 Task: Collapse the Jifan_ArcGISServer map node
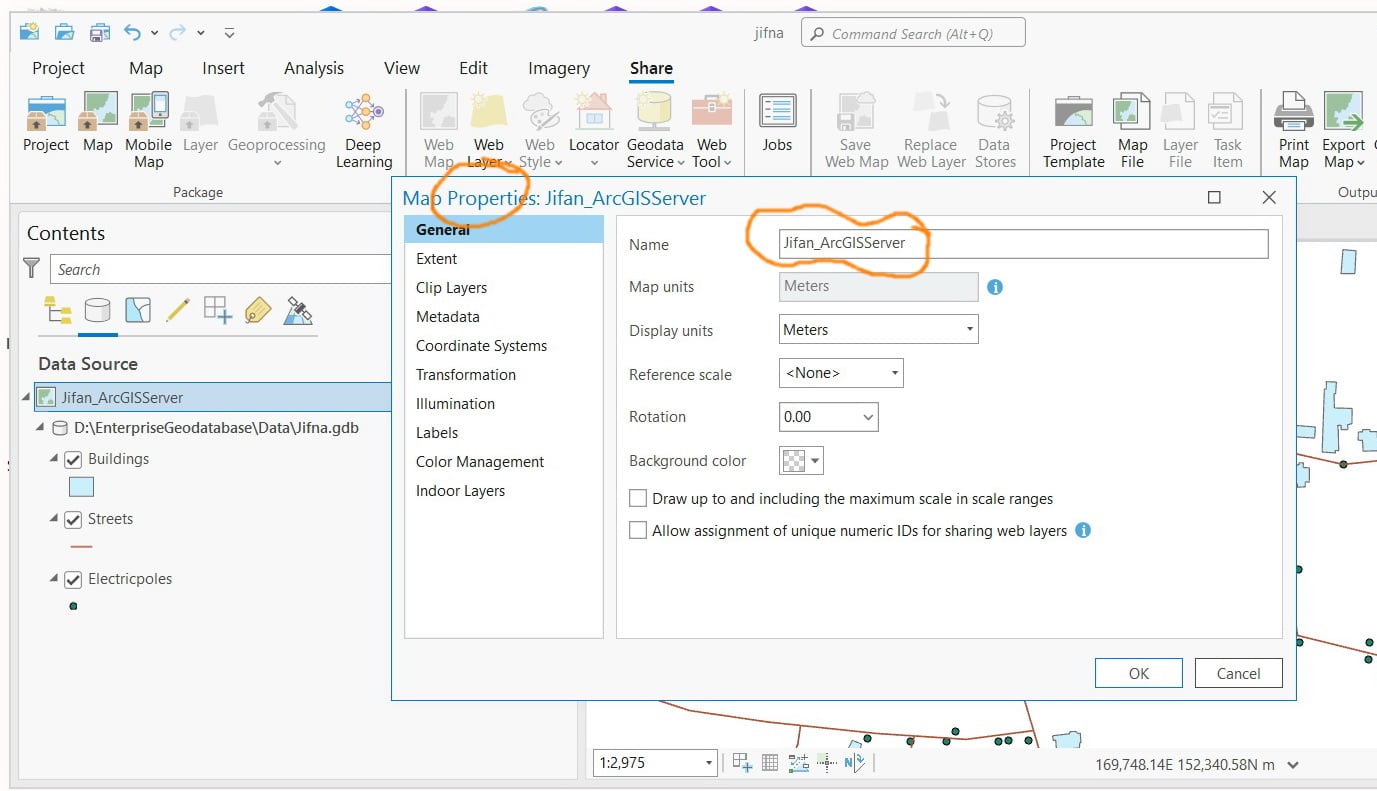(26, 397)
